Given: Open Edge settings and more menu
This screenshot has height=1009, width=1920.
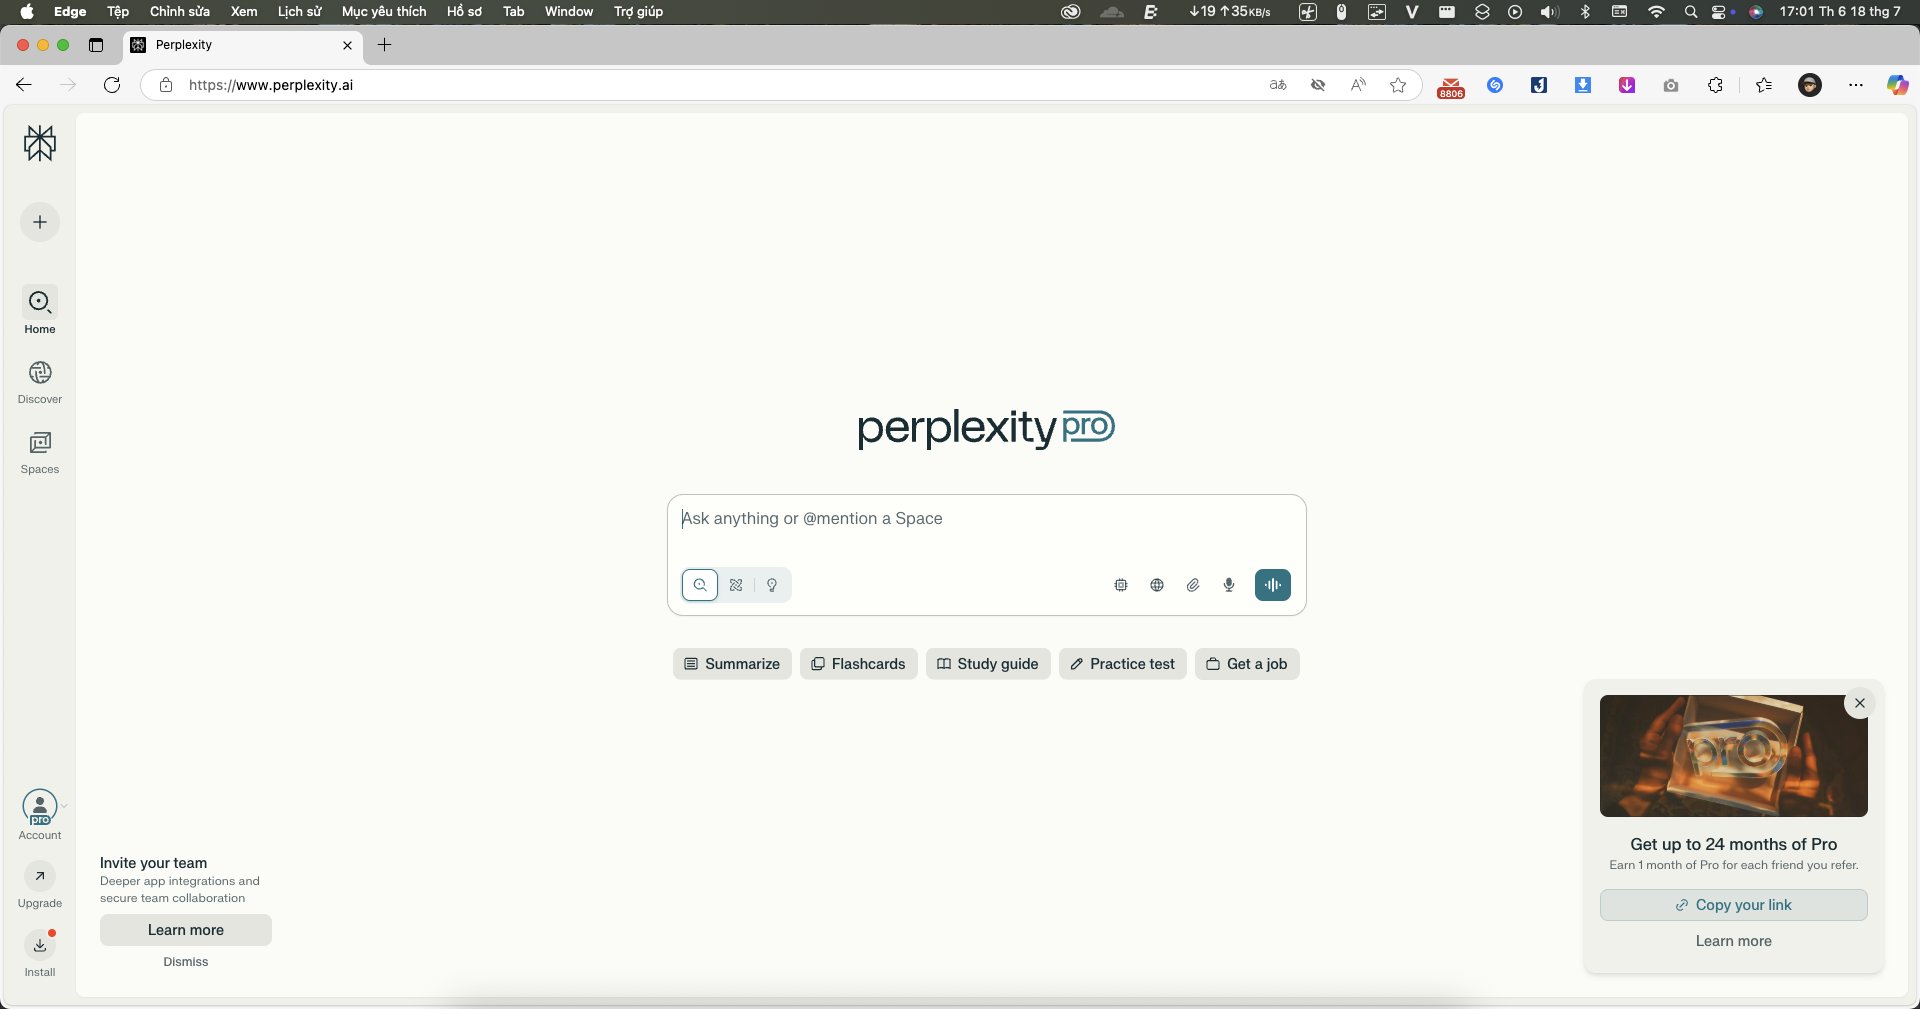Looking at the screenshot, I should click(1856, 85).
